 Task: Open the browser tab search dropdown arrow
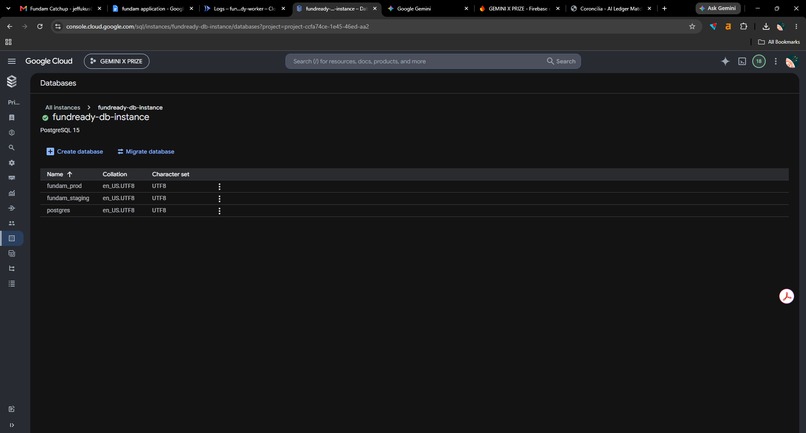coord(8,8)
